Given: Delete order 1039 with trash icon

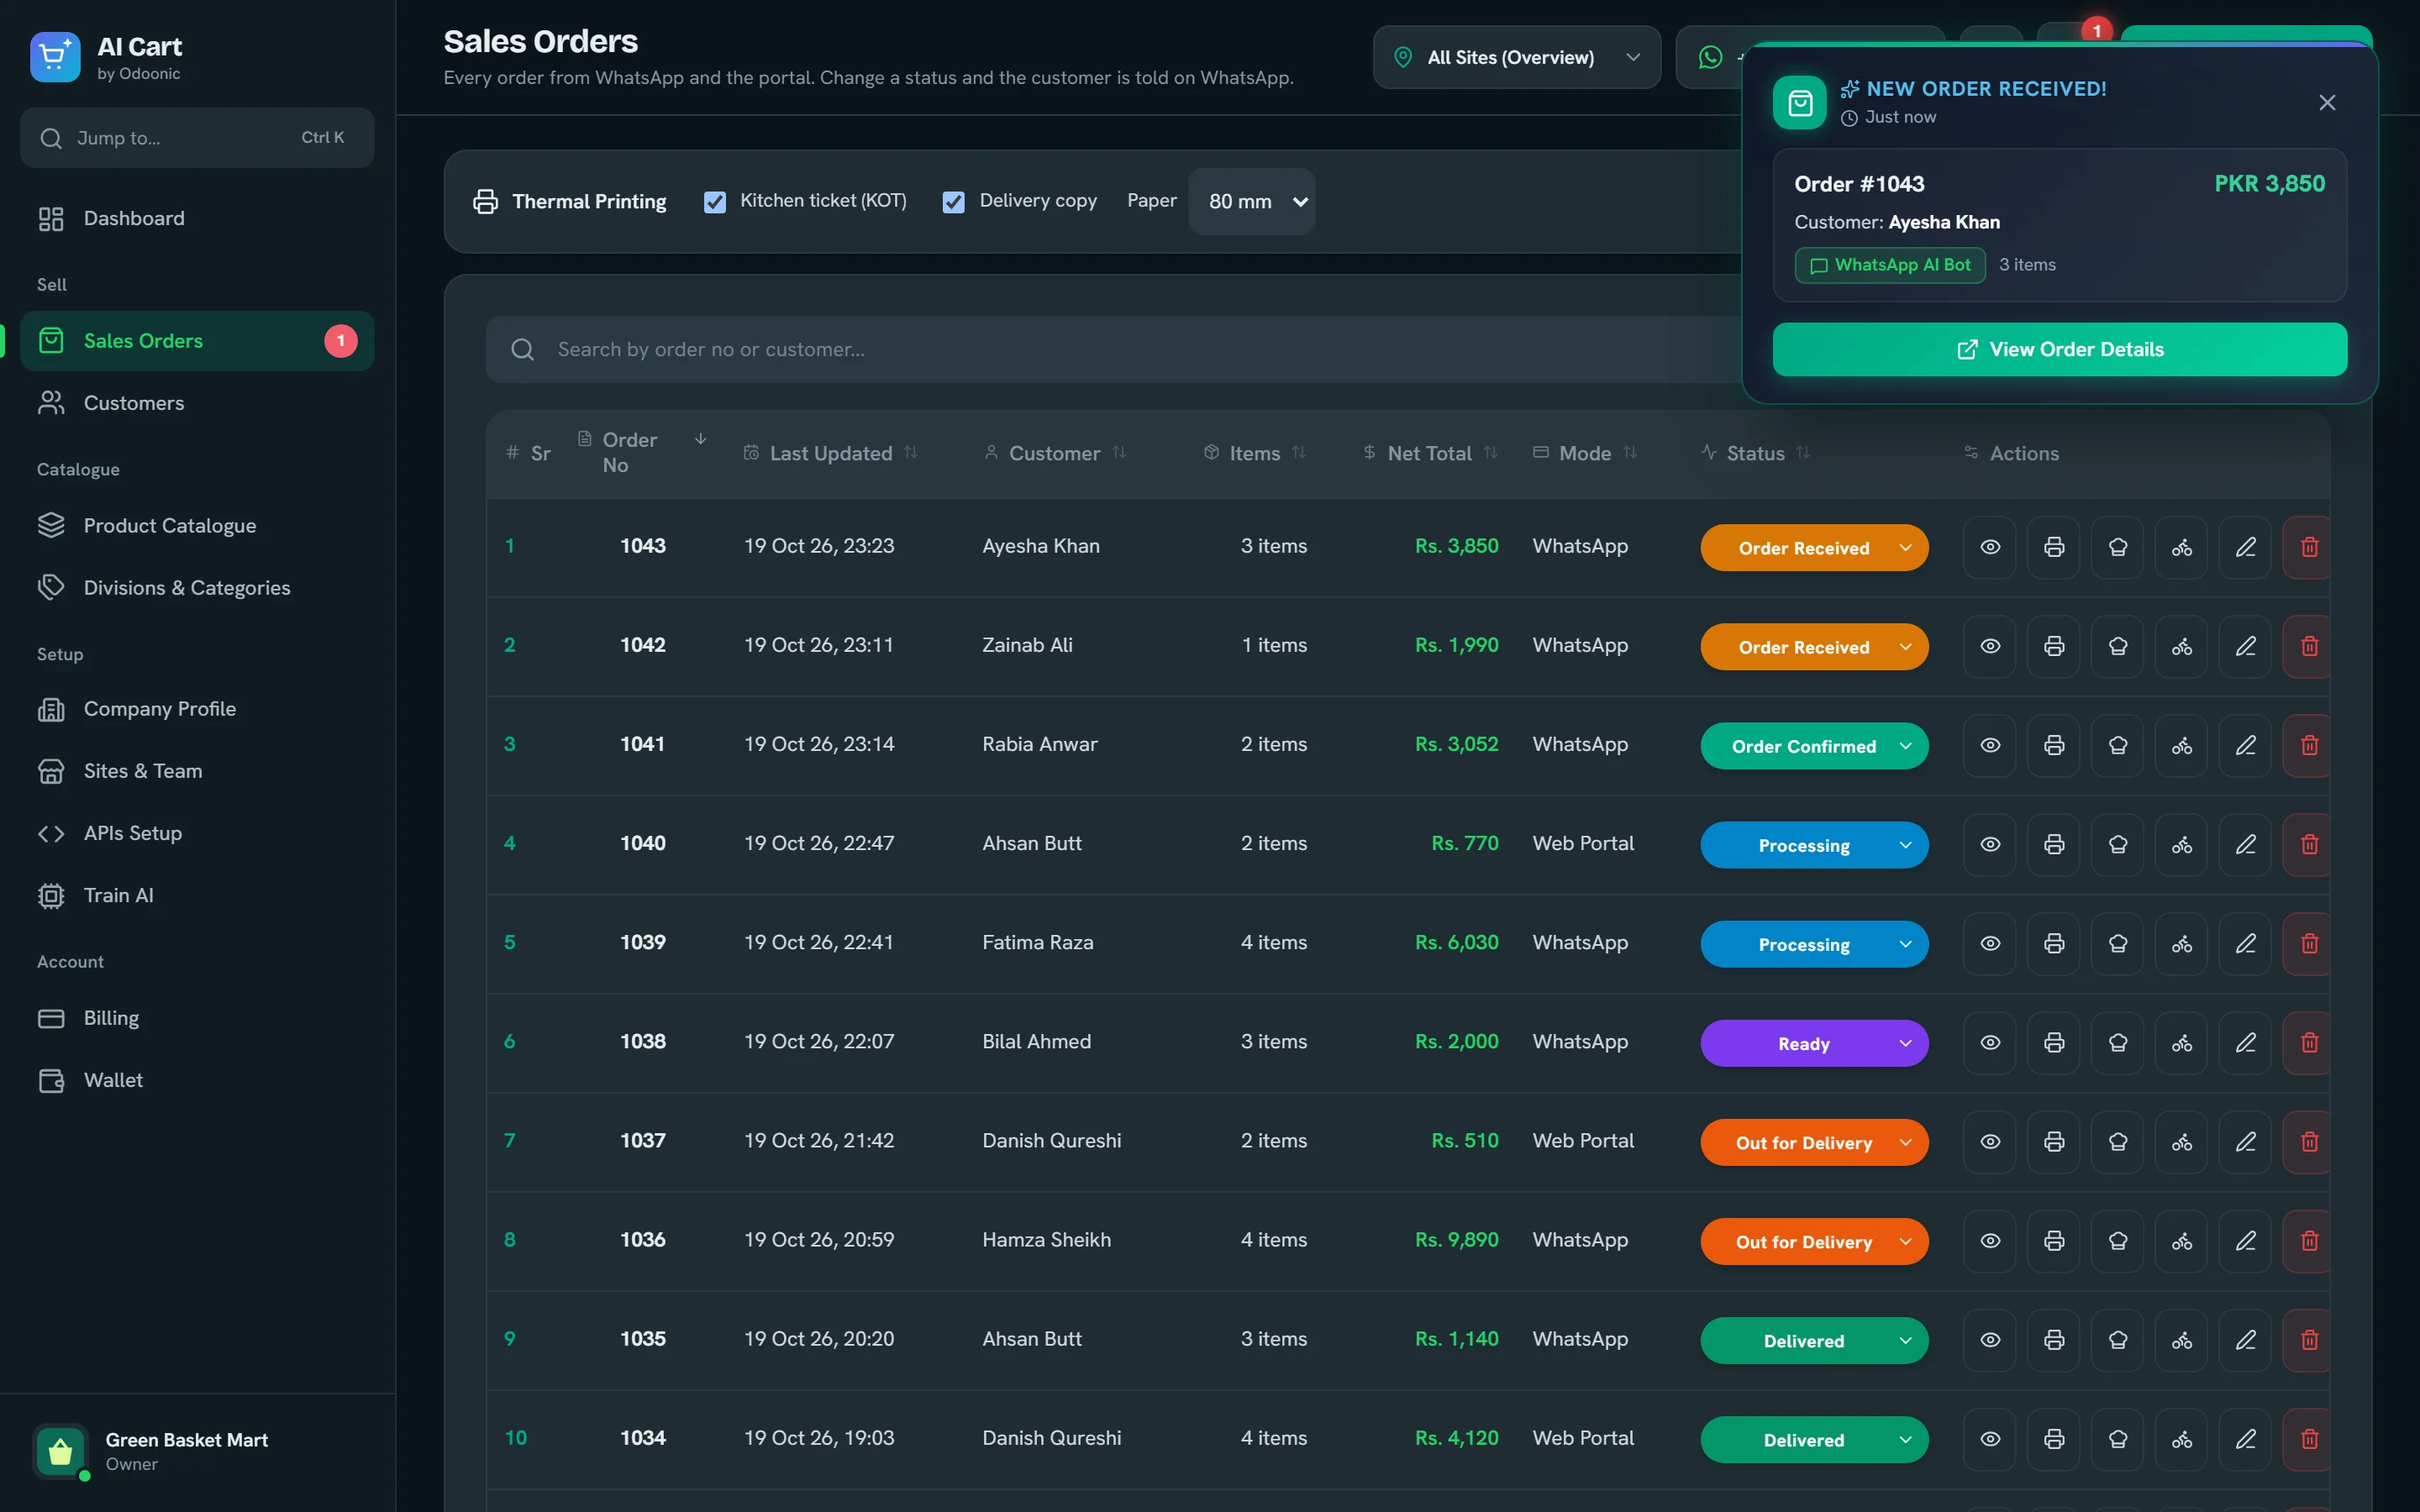Looking at the screenshot, I should point(2309,943).
